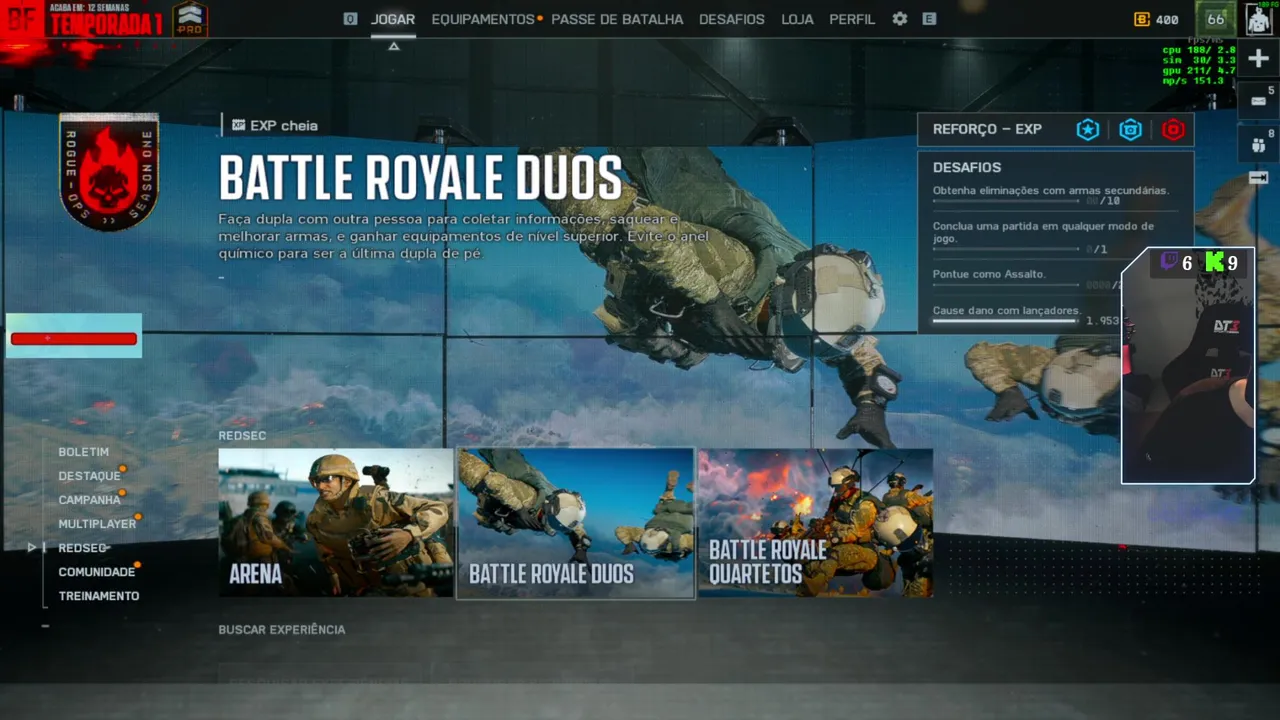Open MULTIPLAYER in the side menu

click(97, 524)
